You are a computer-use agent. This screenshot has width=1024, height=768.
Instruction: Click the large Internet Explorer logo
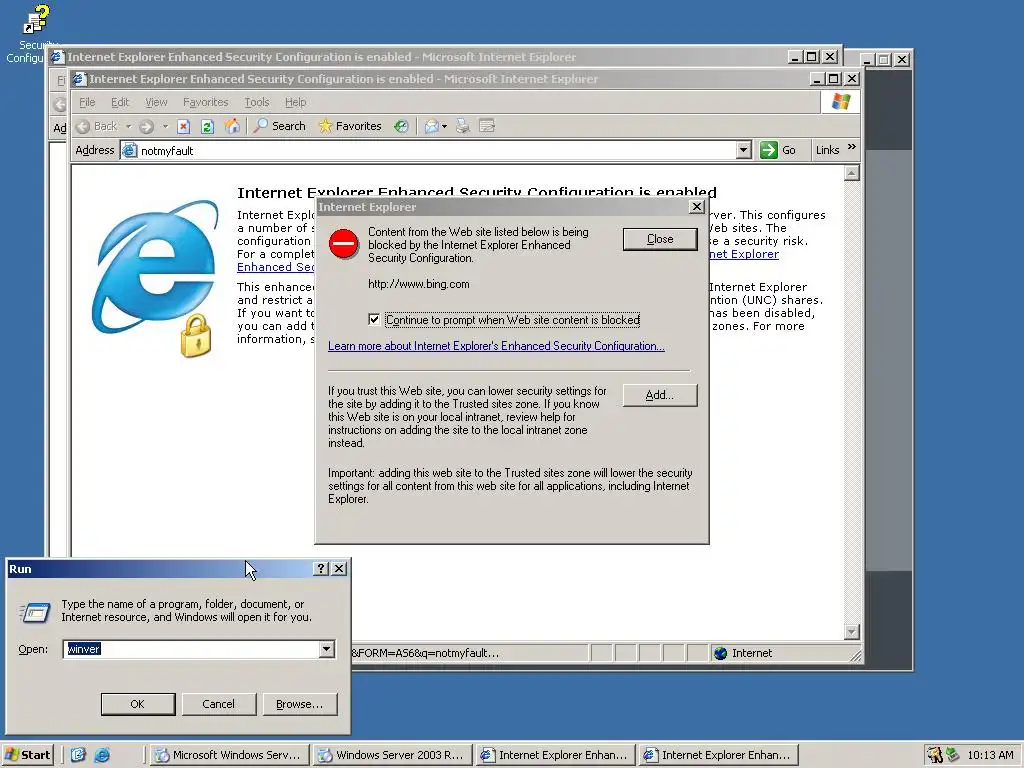(x=156, y=277)
